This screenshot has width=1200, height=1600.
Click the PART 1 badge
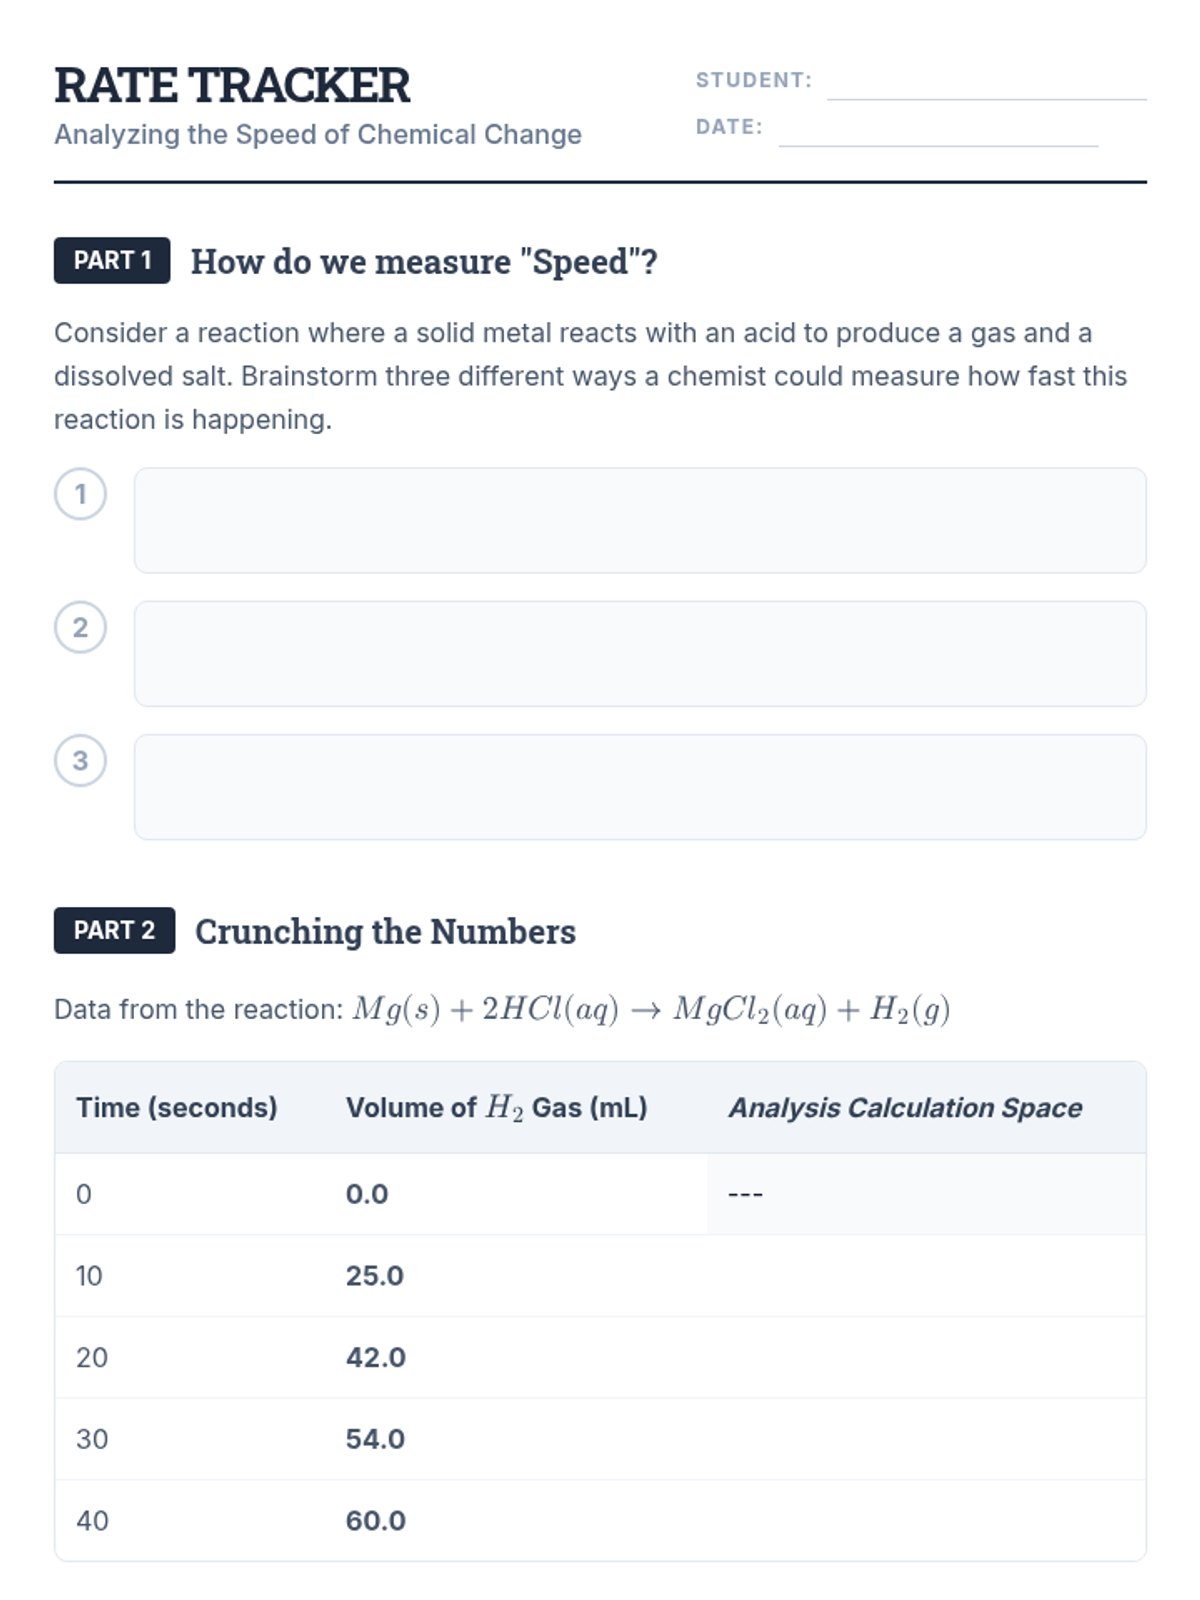coord(112,260)
